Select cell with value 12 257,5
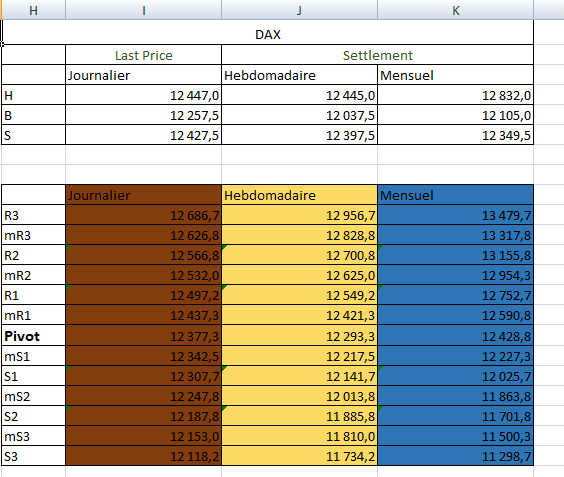 (x=144, y=115)
